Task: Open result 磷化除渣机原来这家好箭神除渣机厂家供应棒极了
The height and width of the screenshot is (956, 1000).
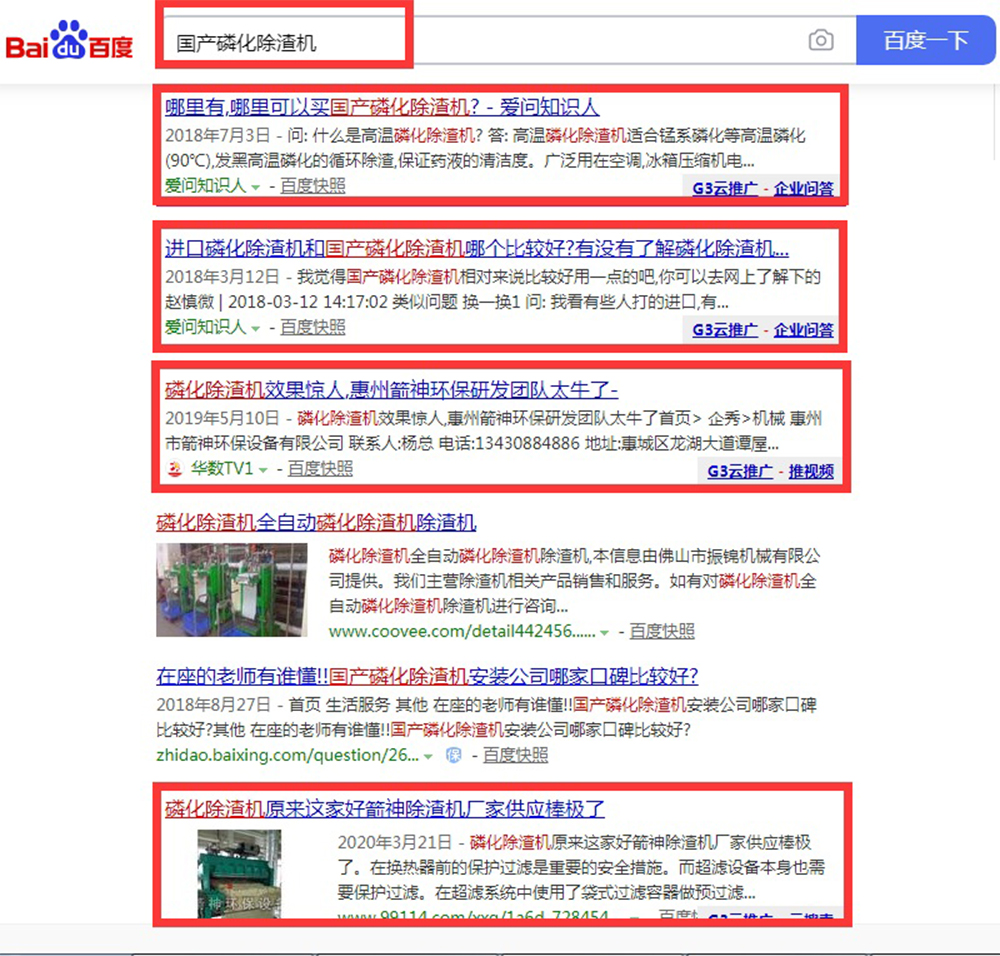Action: point(385,809)
